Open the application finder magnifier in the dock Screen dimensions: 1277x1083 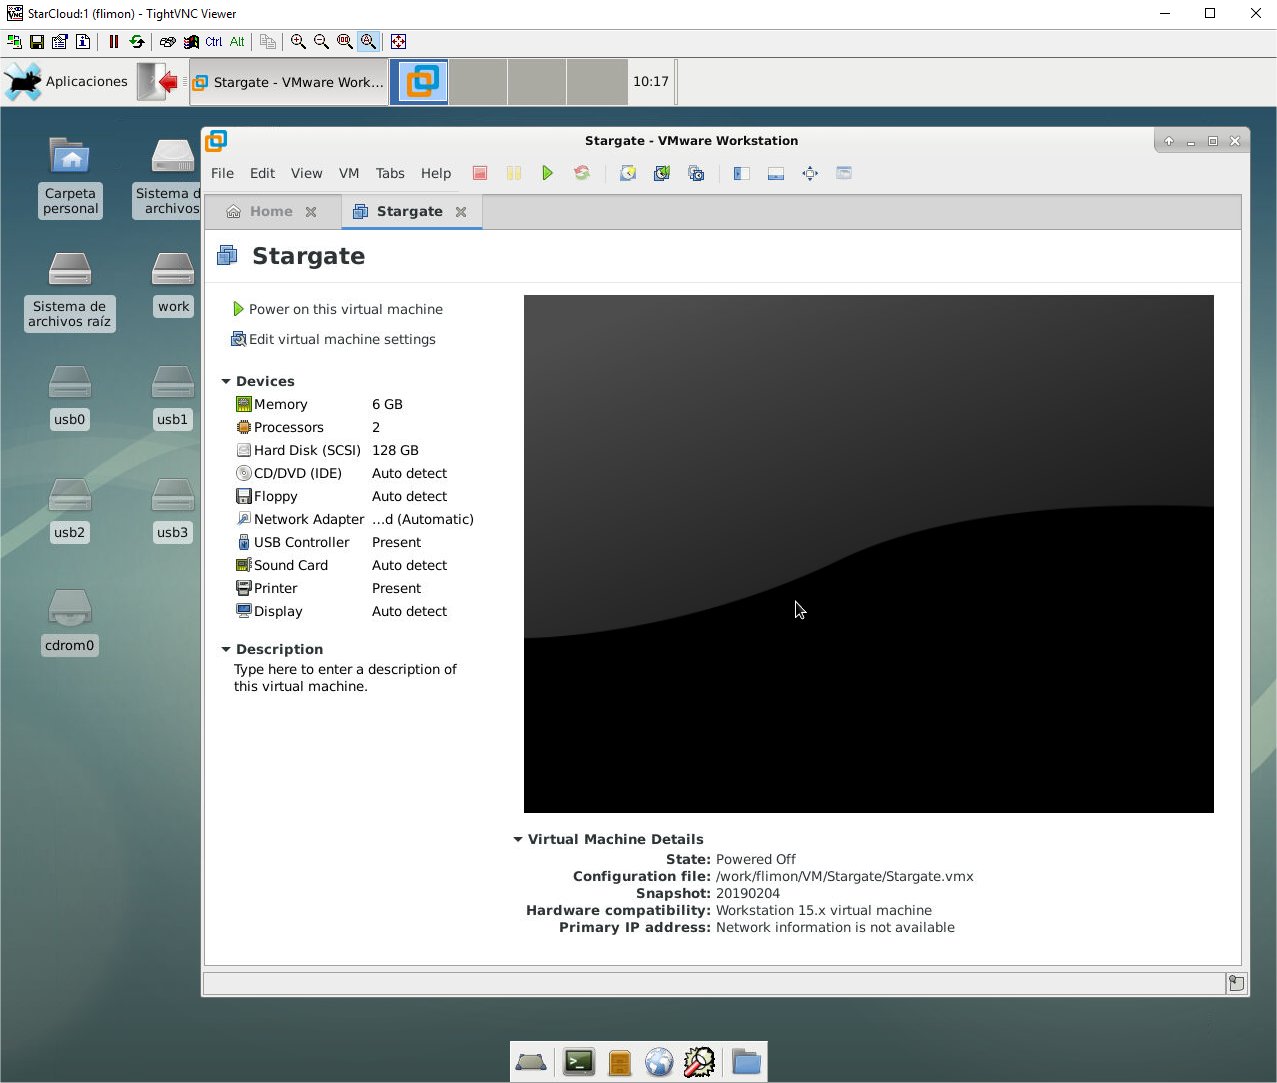(x=699, y=1062)
